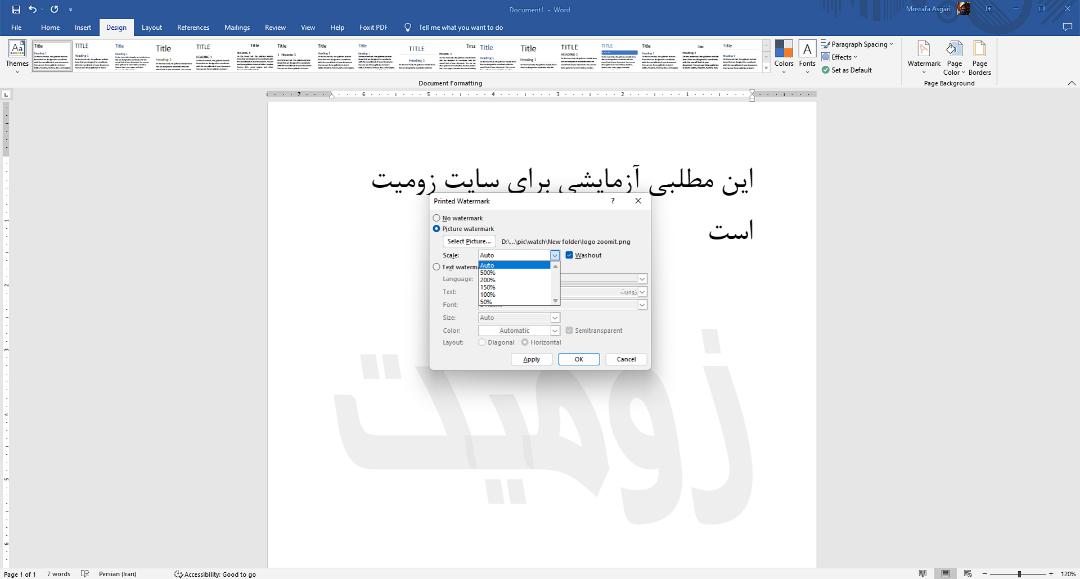
Task: Collapse the ribbon with the chevron
Action: 1071,83
